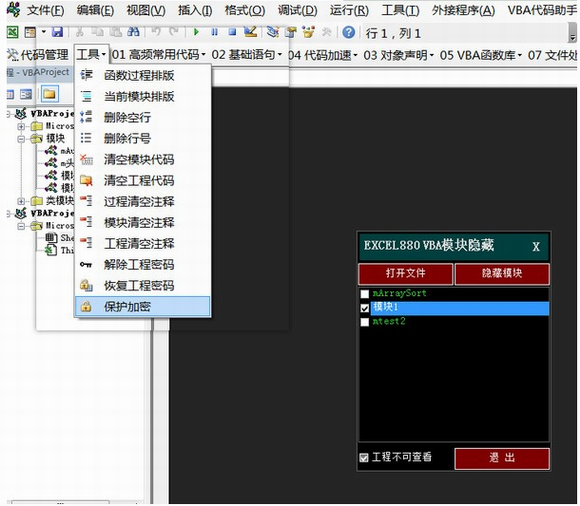Choose 过程清空注释 from the tools menu
The width and height of the screenshot is (580, 506).
(143, 202)
